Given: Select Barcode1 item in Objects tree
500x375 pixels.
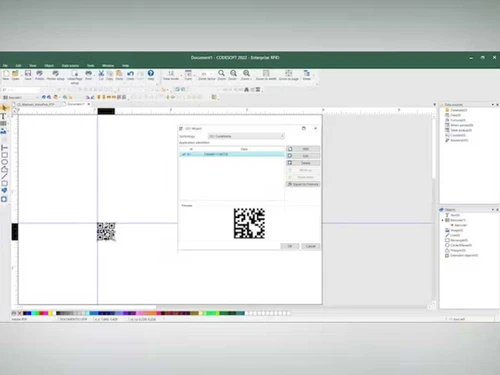Looking at the screenshot, I should [458, 225].
